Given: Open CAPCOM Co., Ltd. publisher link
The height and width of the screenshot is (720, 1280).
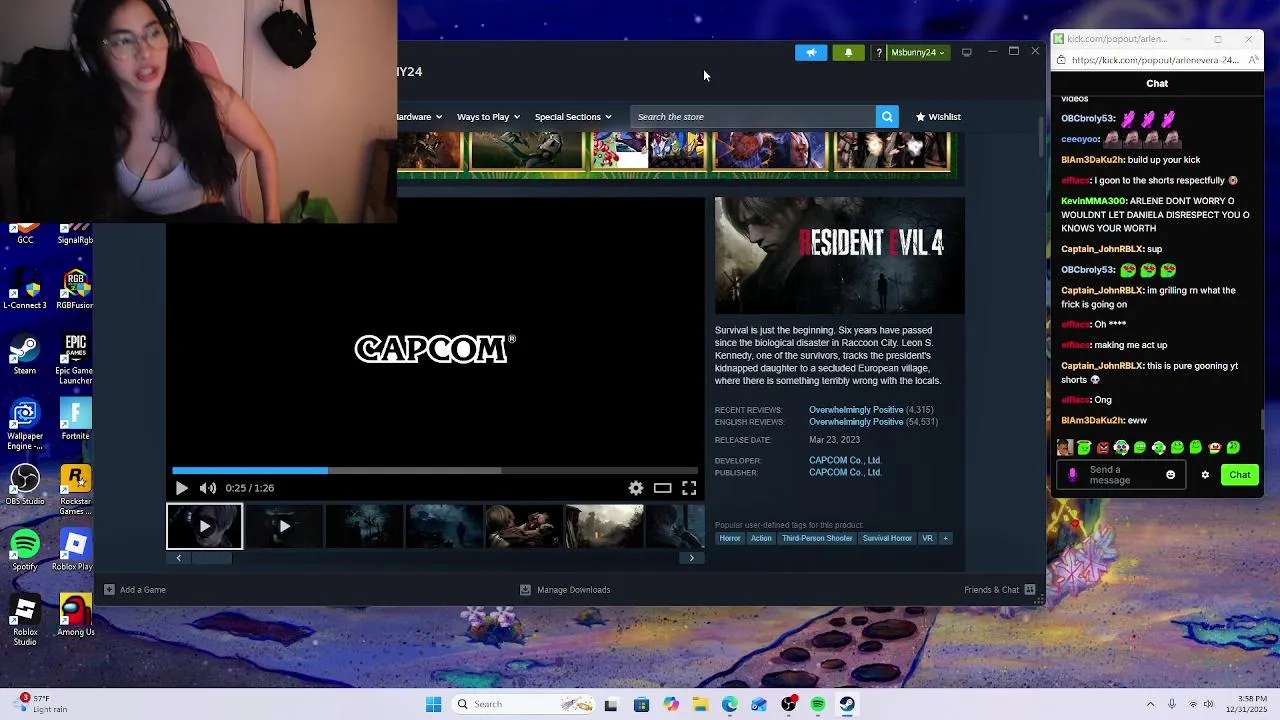Looking at the screenshot, I should pyautogui.click(x=844, y=472).
